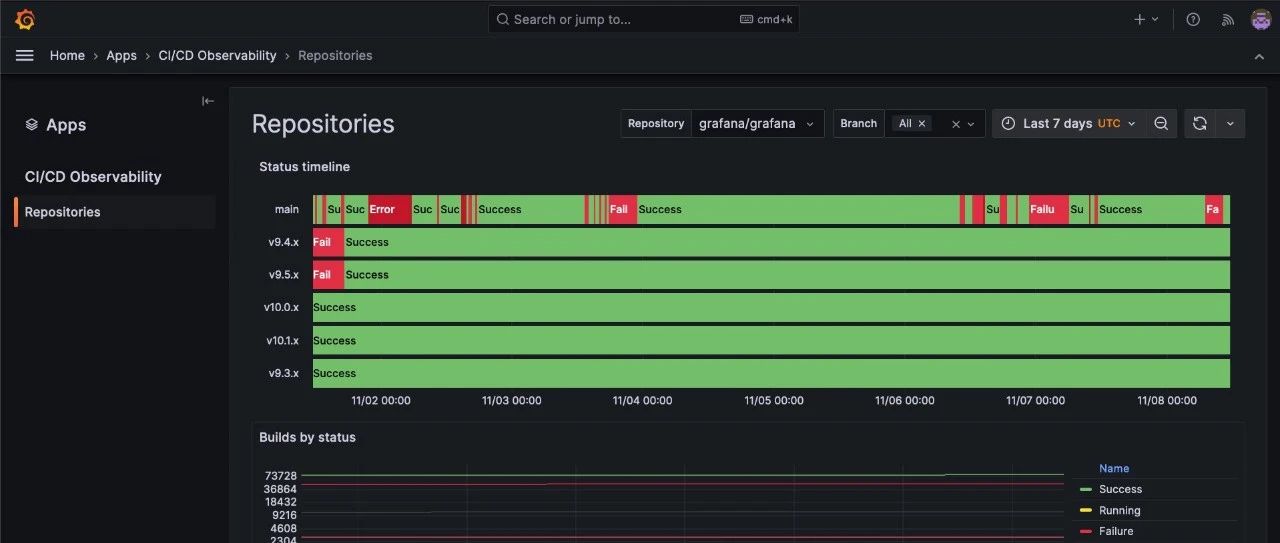
Task: Click the Grafana logo icon
Action: click(25, 19)
